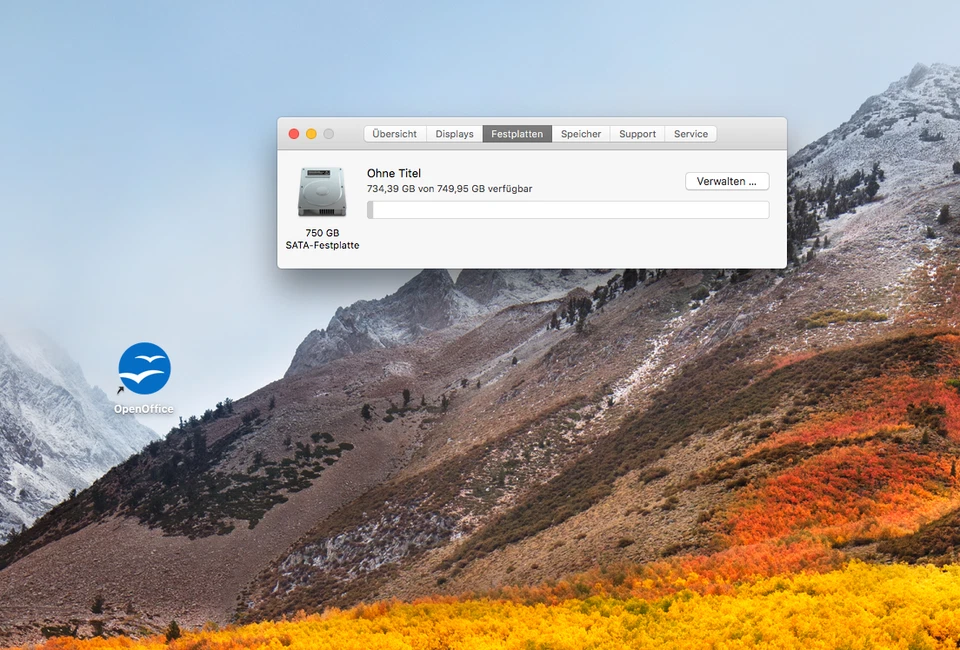Screen dimensions: 960x650
Task: Click the storage usage bar
Action: pos(568,210)
